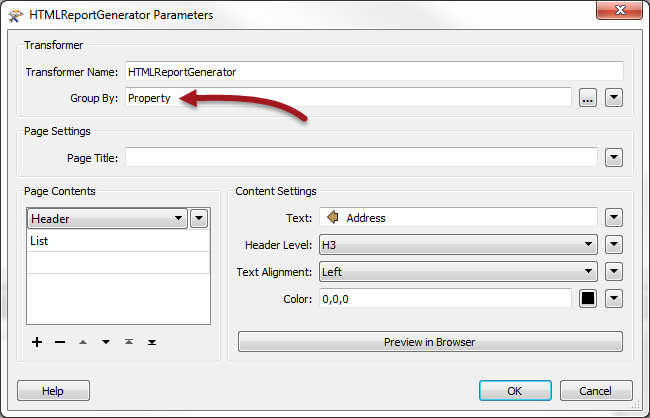Click into the Page Title field

pyautogui.click(x=361, y=158)
